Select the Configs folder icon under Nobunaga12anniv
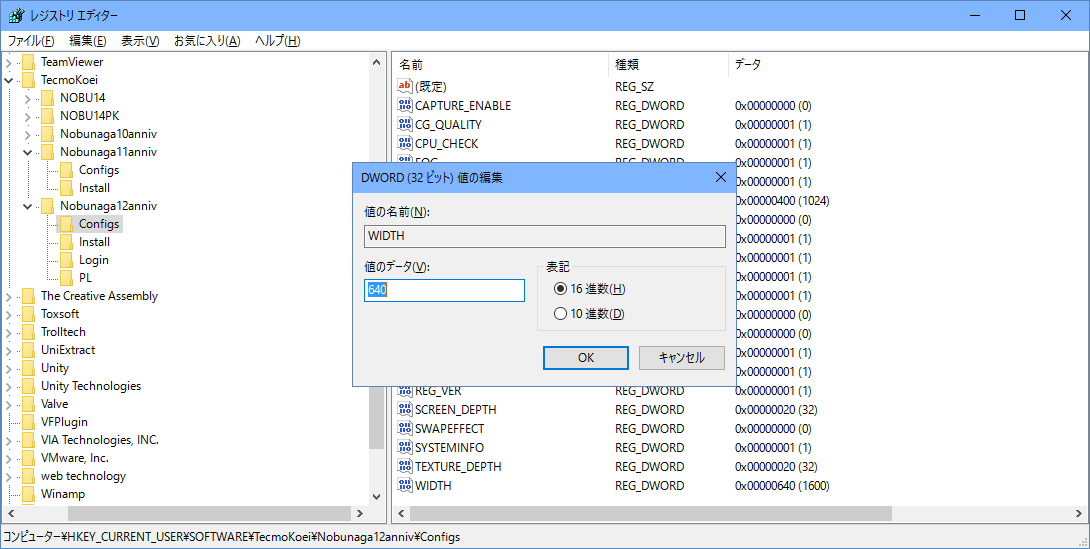Viewport: 1090px width, 549px height. [x=66, y=224]
